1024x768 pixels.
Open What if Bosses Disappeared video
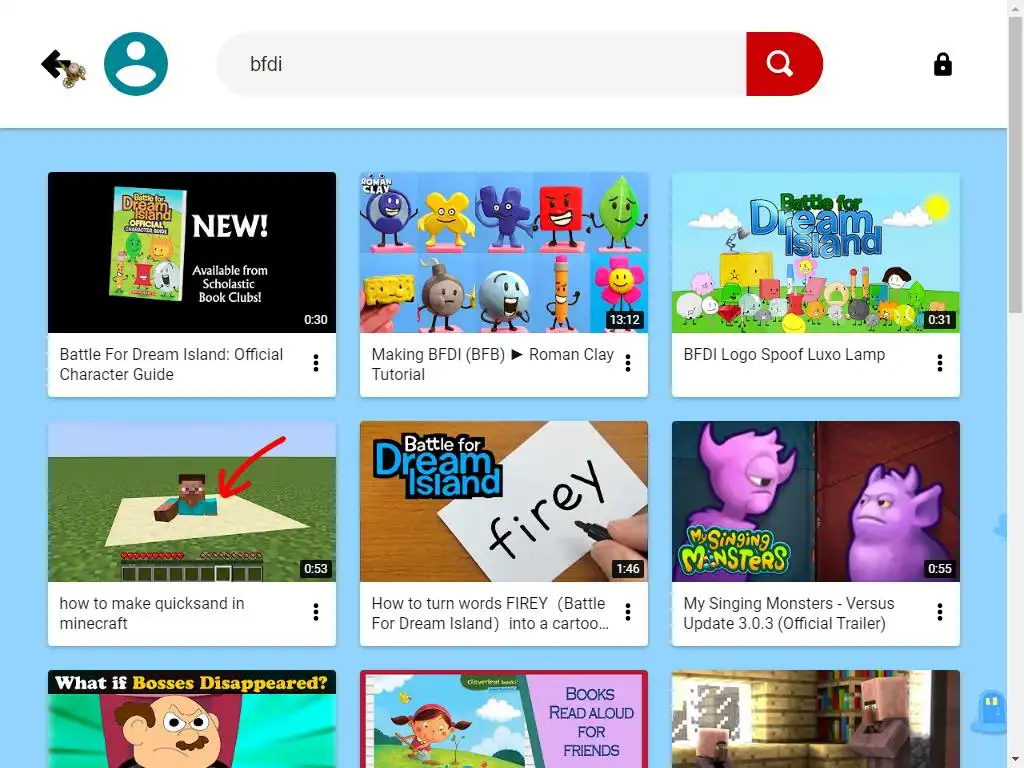192,719
